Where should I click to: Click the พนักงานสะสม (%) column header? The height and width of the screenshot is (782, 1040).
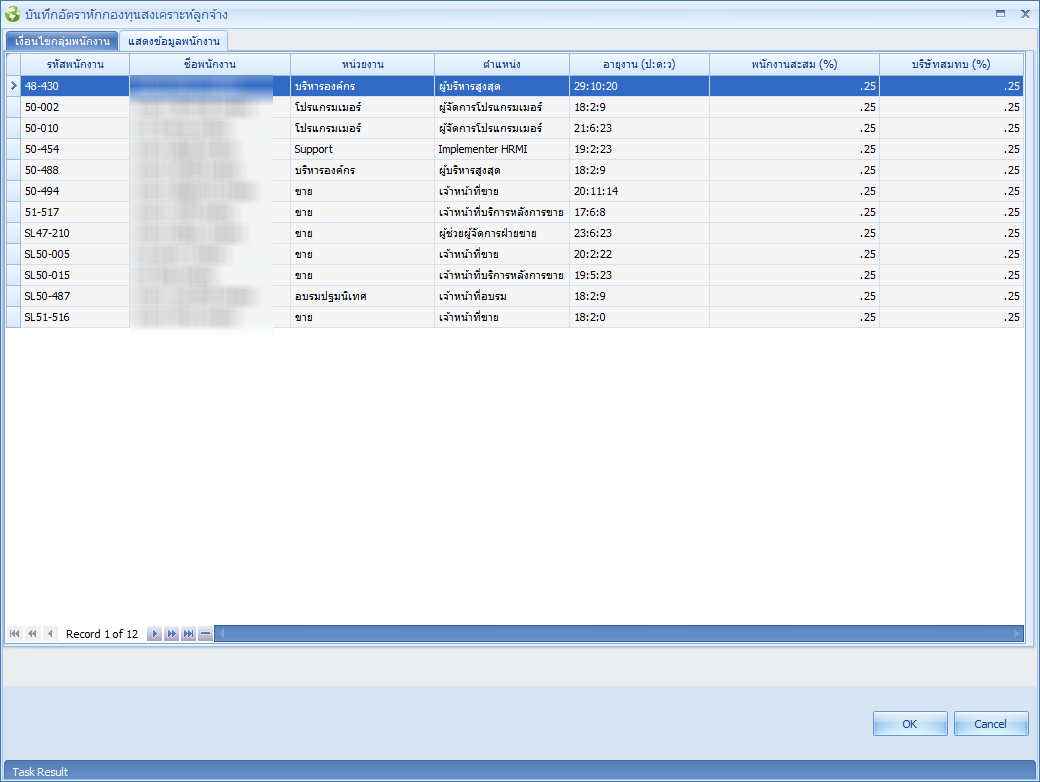[x=794, y=64]
